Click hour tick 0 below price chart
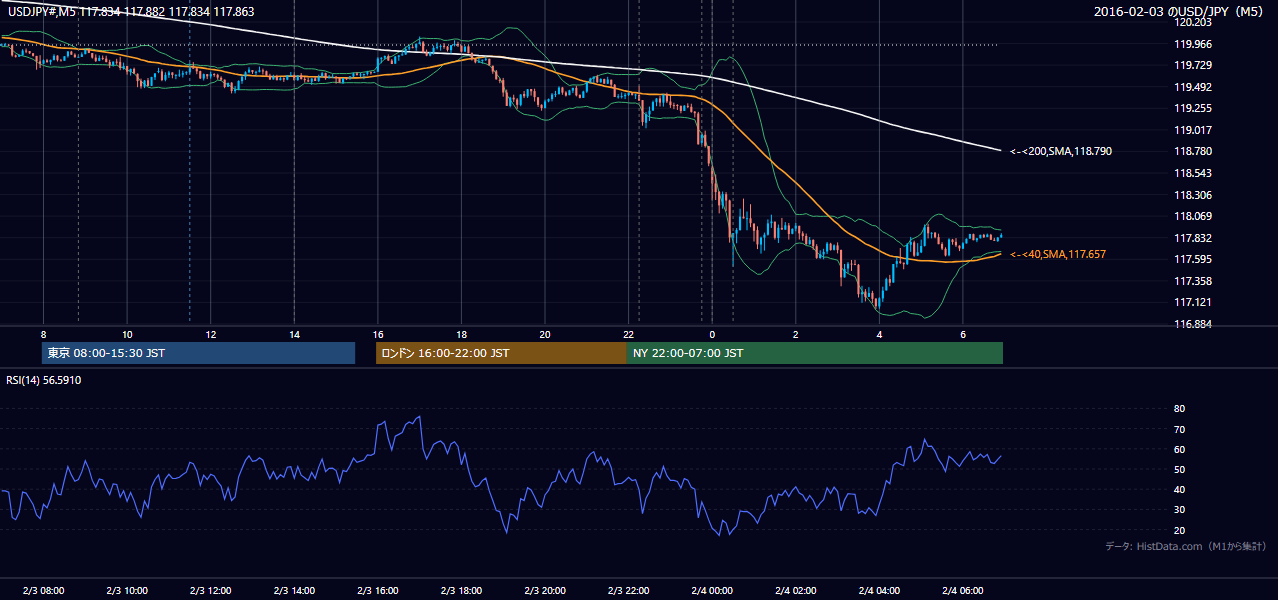 [712, 333]
